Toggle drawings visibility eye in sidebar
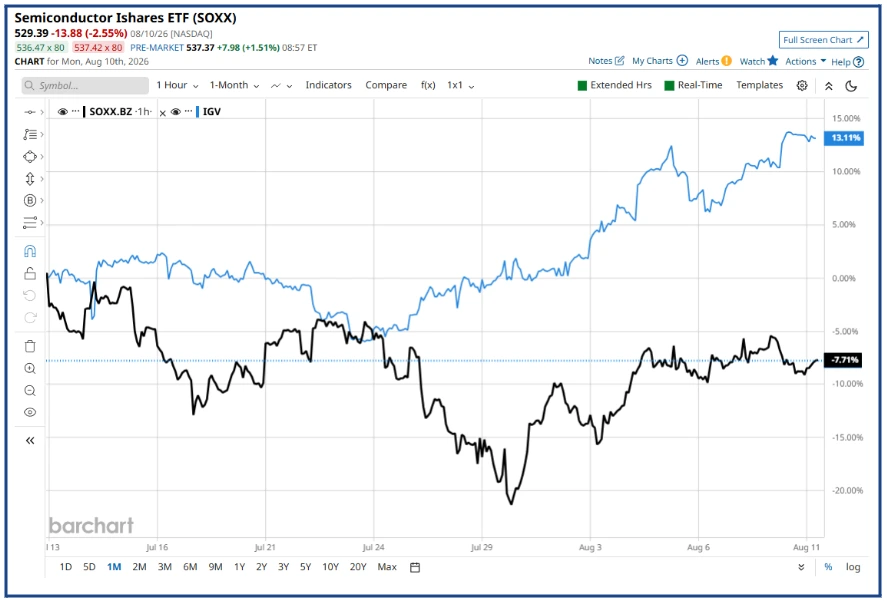Screen dimensions: 887x601 30,412
